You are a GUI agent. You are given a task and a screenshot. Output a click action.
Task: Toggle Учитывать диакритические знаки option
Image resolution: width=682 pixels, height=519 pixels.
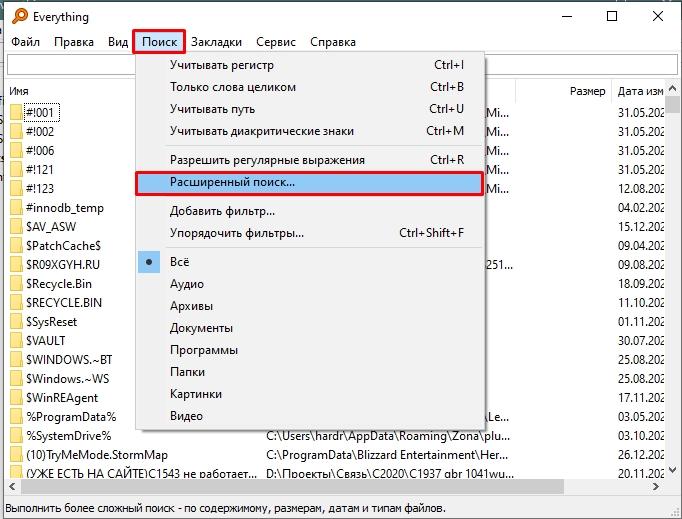pos(310,131)
